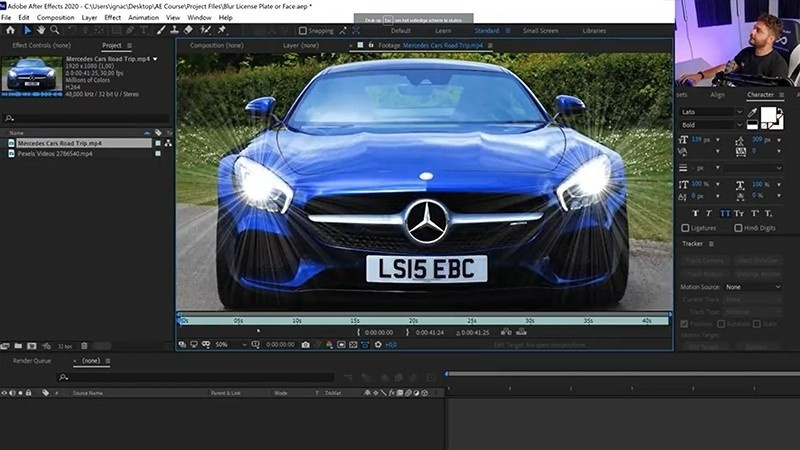Click the Home icon in toolbar
The width and height of the screenshot is (800, 450).
click(10, 30)
